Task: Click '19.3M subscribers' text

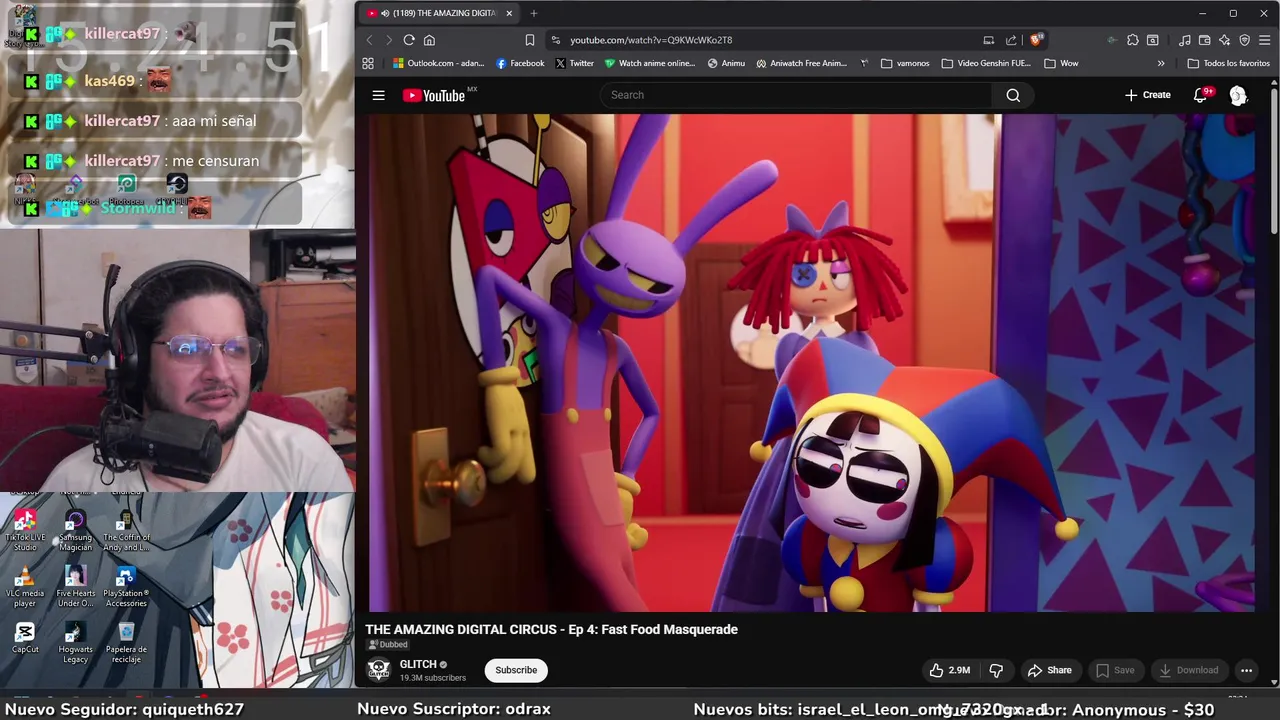Action: pyautogui.click(x=432, y=678)
